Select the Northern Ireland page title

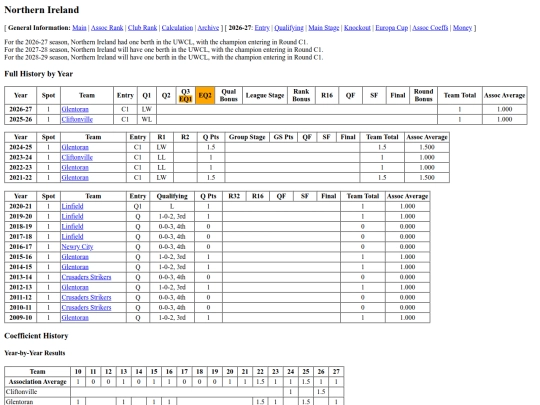click(42, 10)
